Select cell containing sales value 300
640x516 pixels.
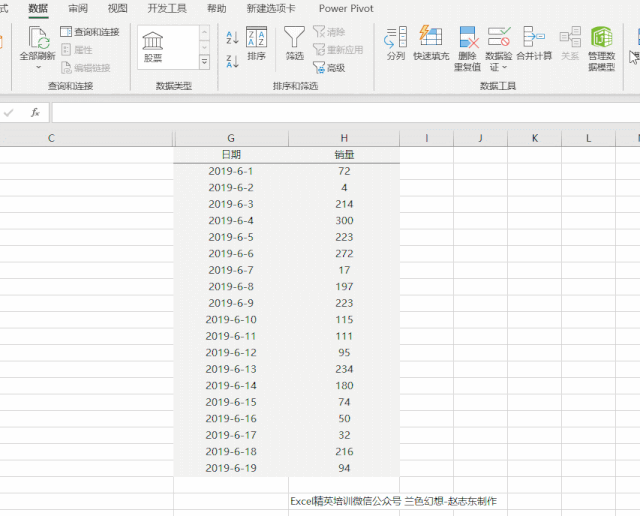coord(343,220)
